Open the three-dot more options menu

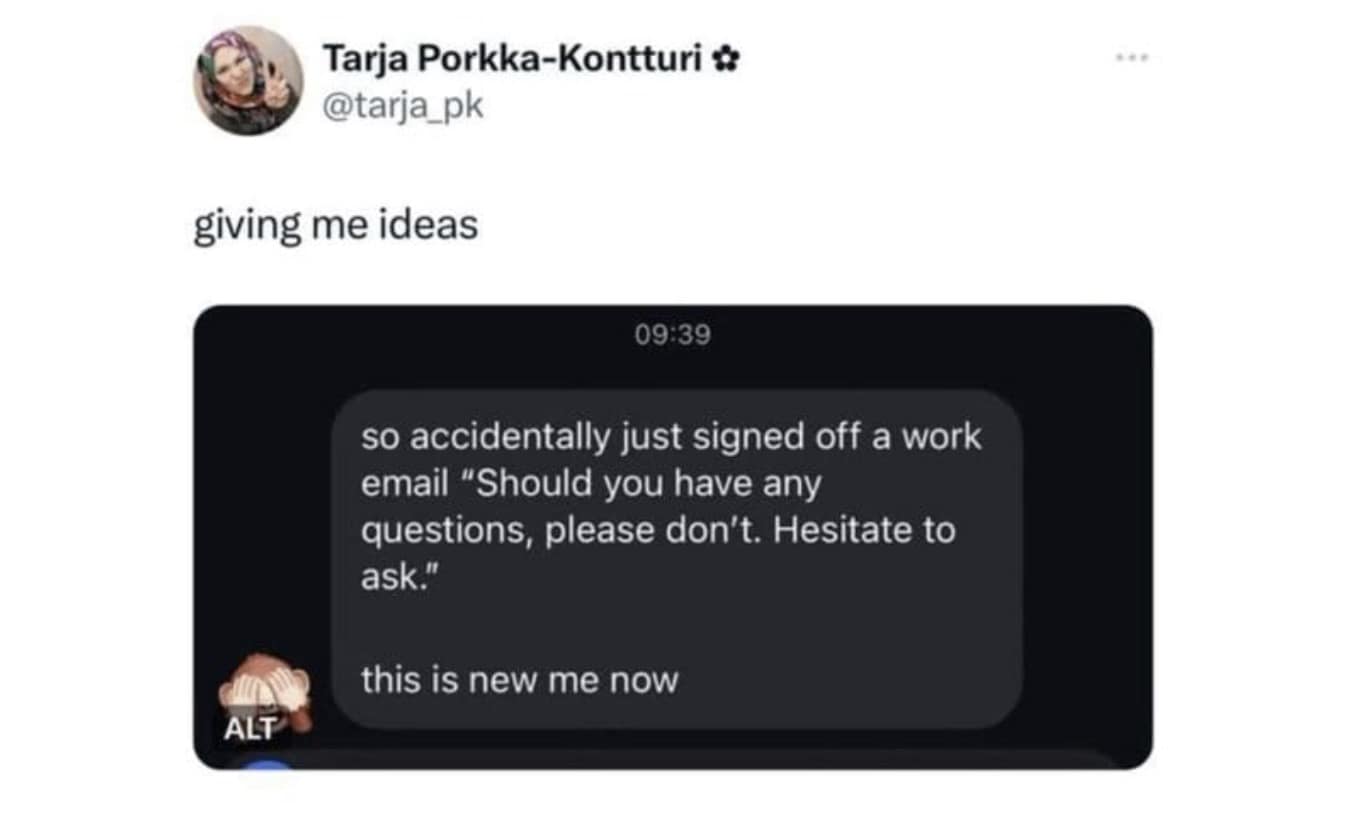pos(1133,58)
